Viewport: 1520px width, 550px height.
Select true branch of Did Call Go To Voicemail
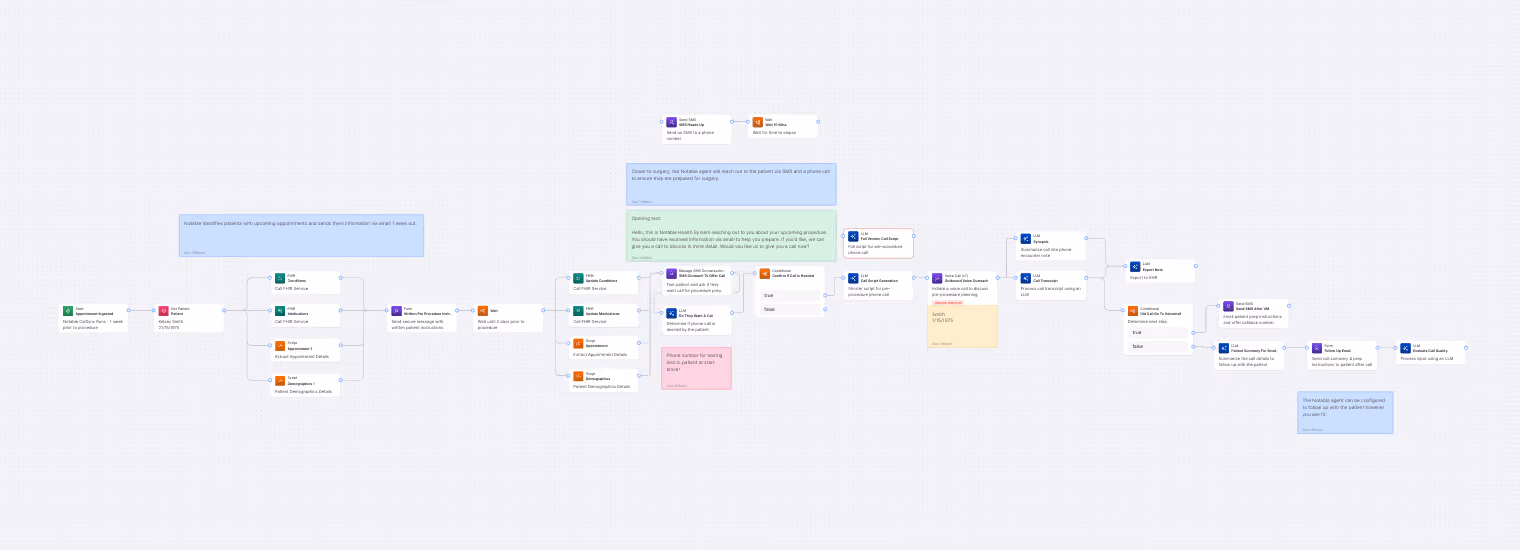tap(1159, 332)
